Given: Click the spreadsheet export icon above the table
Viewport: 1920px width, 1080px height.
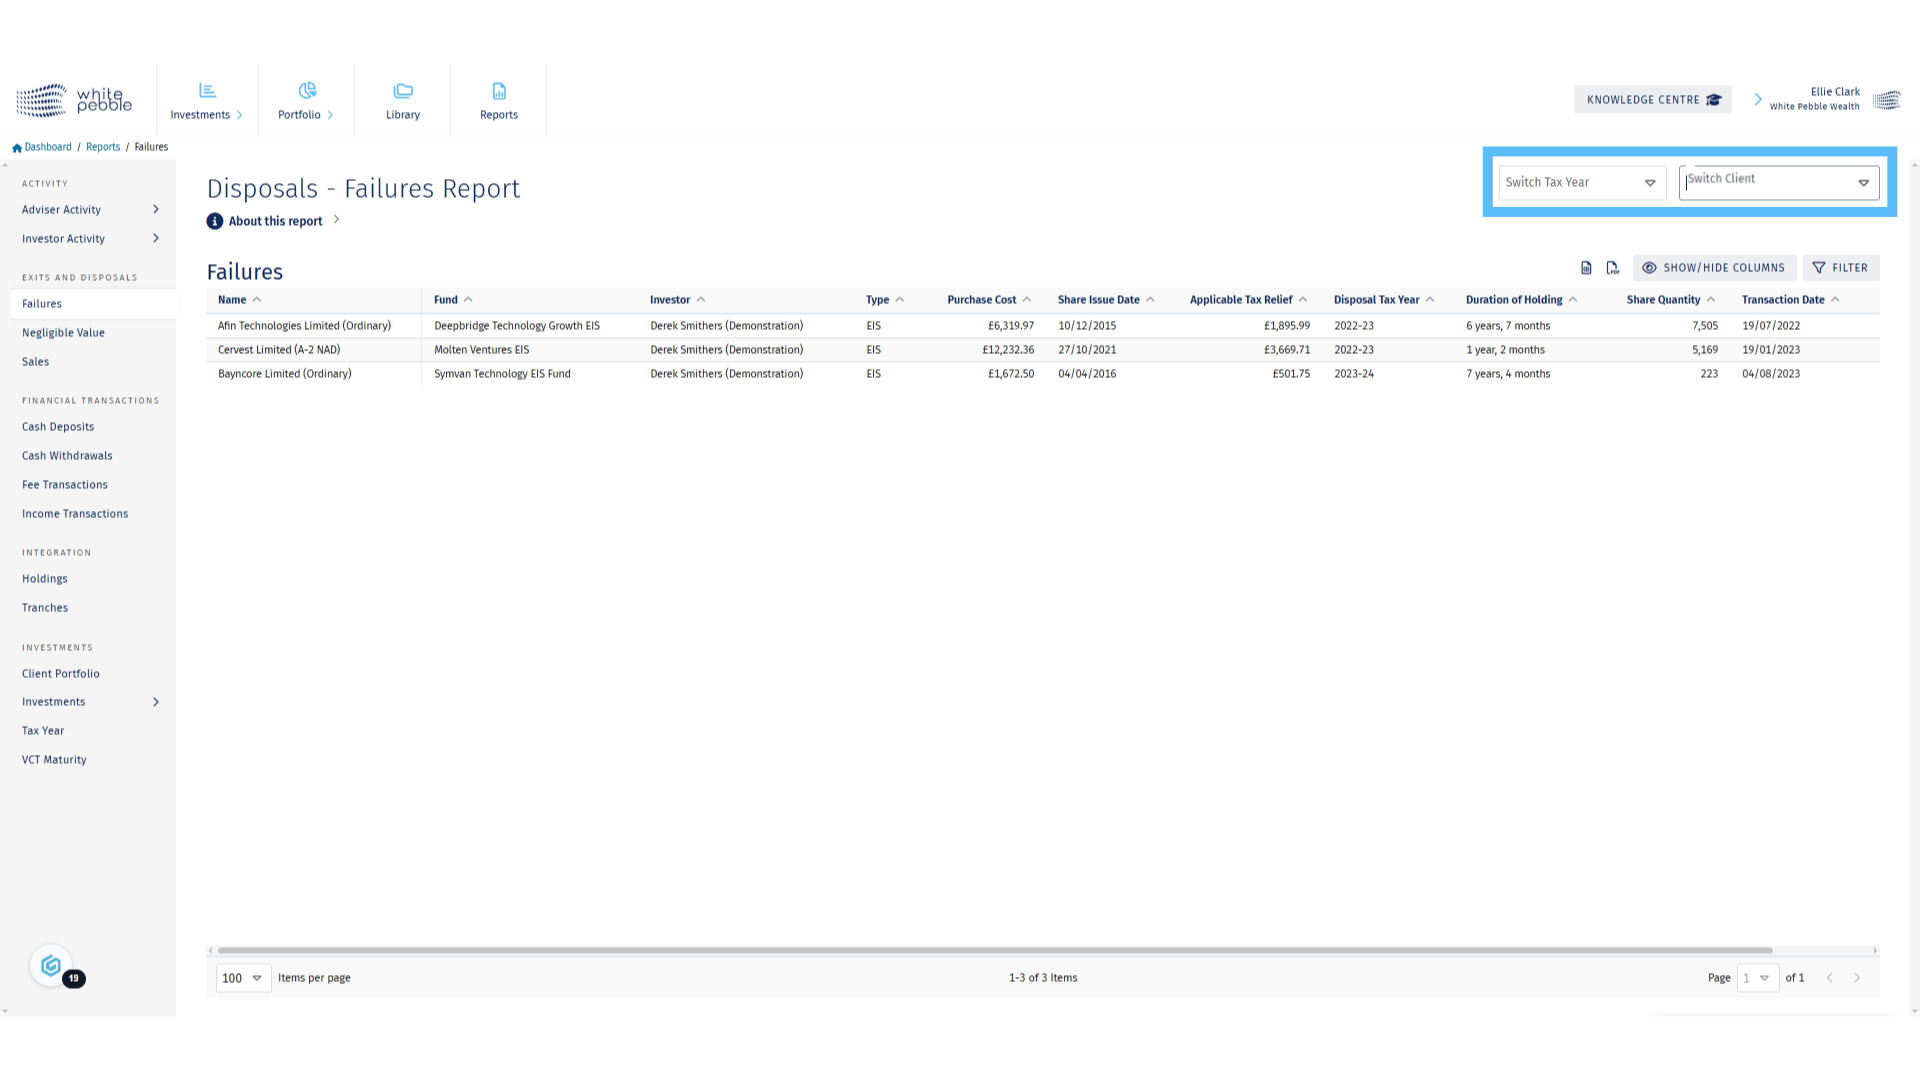Looking at the screenshot, I should coord(1586,268).
